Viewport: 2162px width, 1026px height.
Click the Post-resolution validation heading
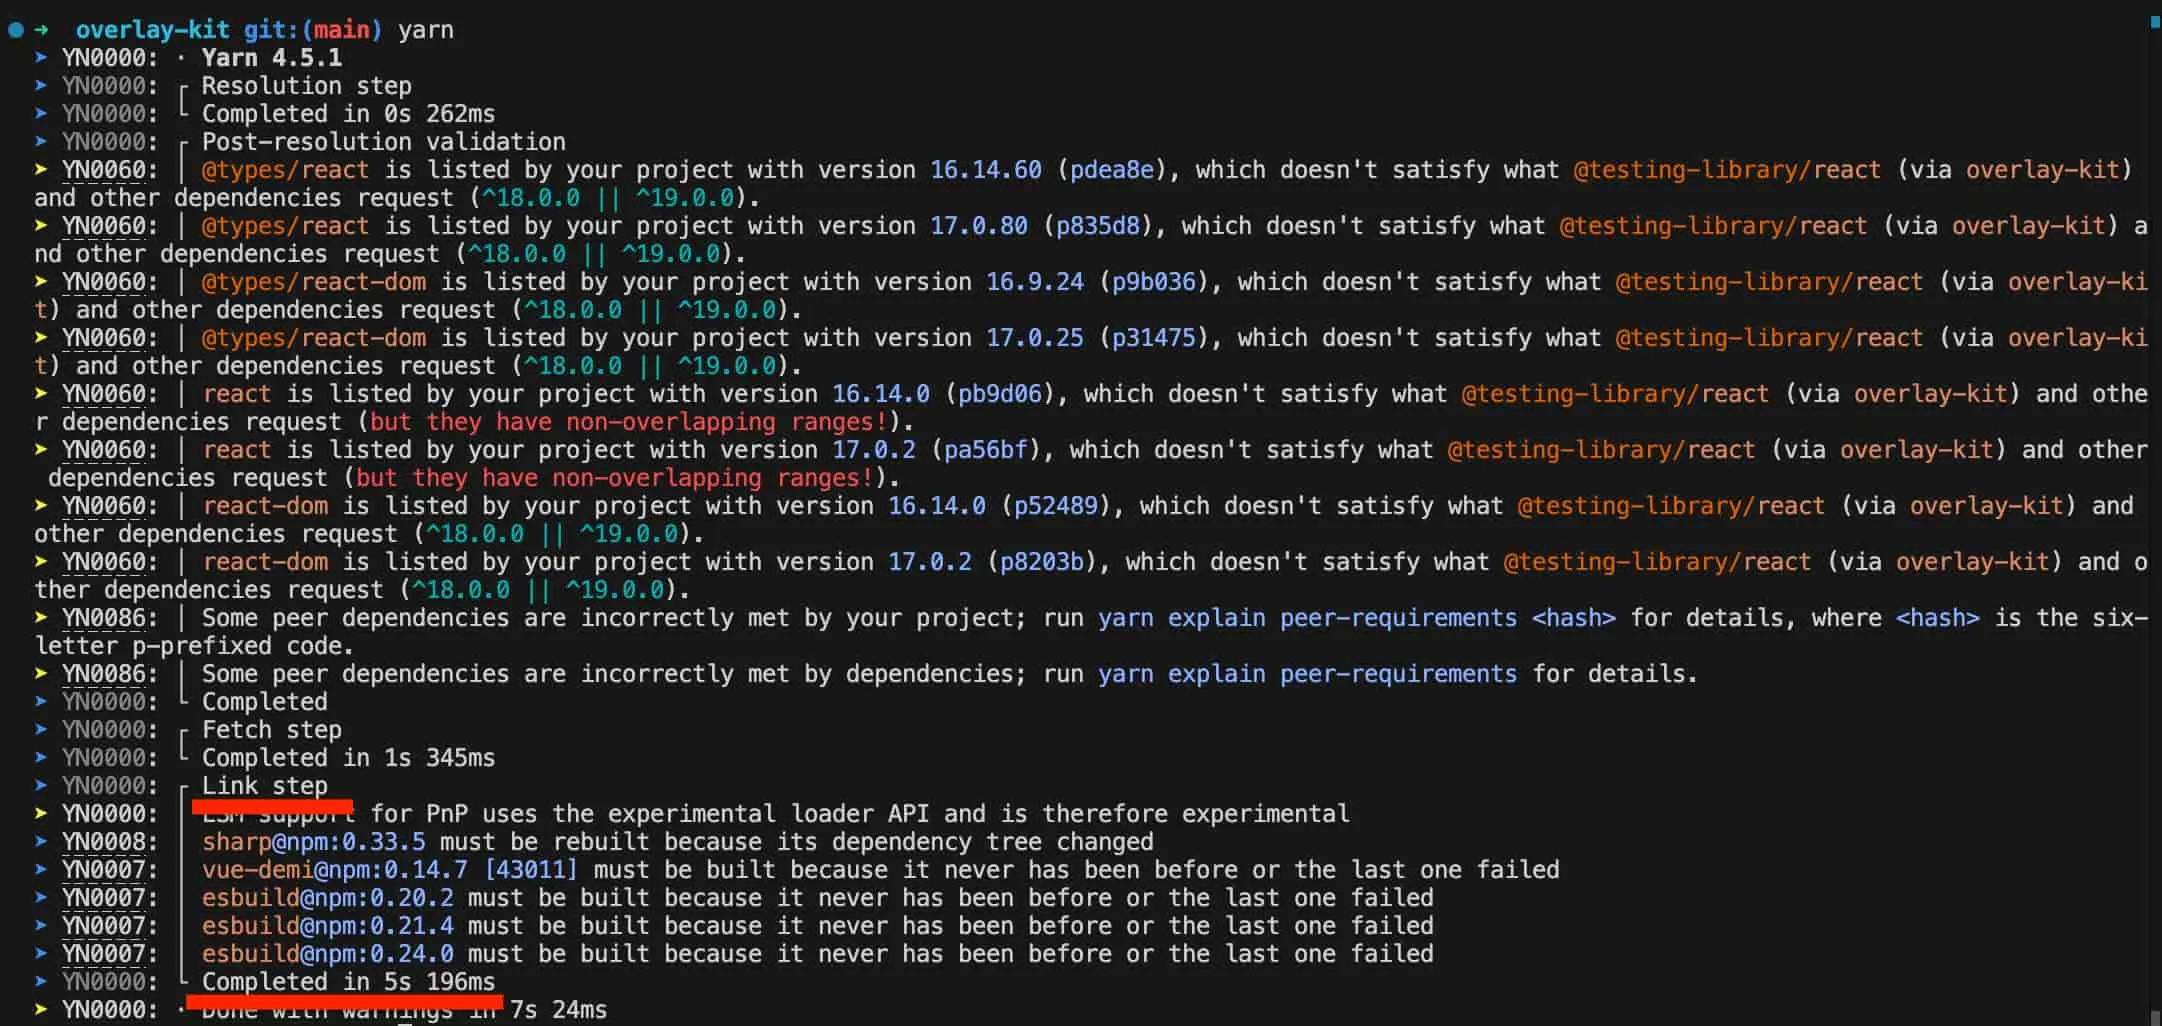point(383,142)
